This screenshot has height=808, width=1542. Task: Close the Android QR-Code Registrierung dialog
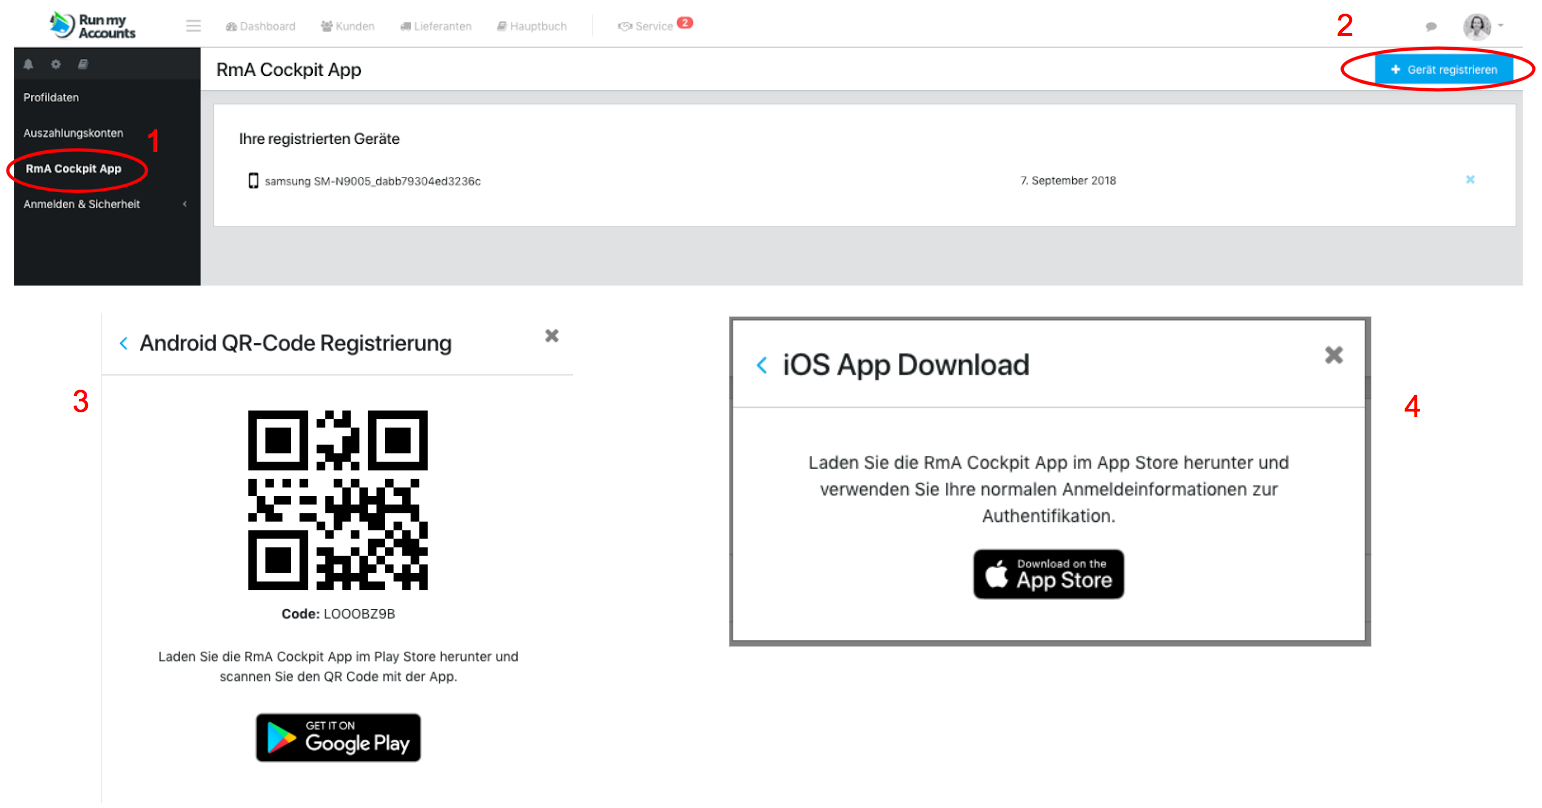coord(551,336)
